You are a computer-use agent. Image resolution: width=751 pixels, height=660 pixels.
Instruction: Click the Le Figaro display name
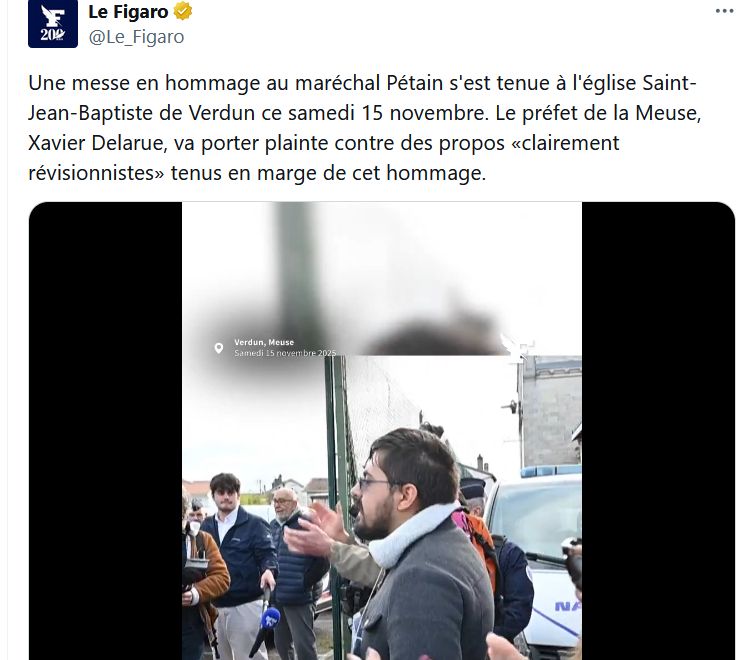pyautogui.click(x=128, y=11)
